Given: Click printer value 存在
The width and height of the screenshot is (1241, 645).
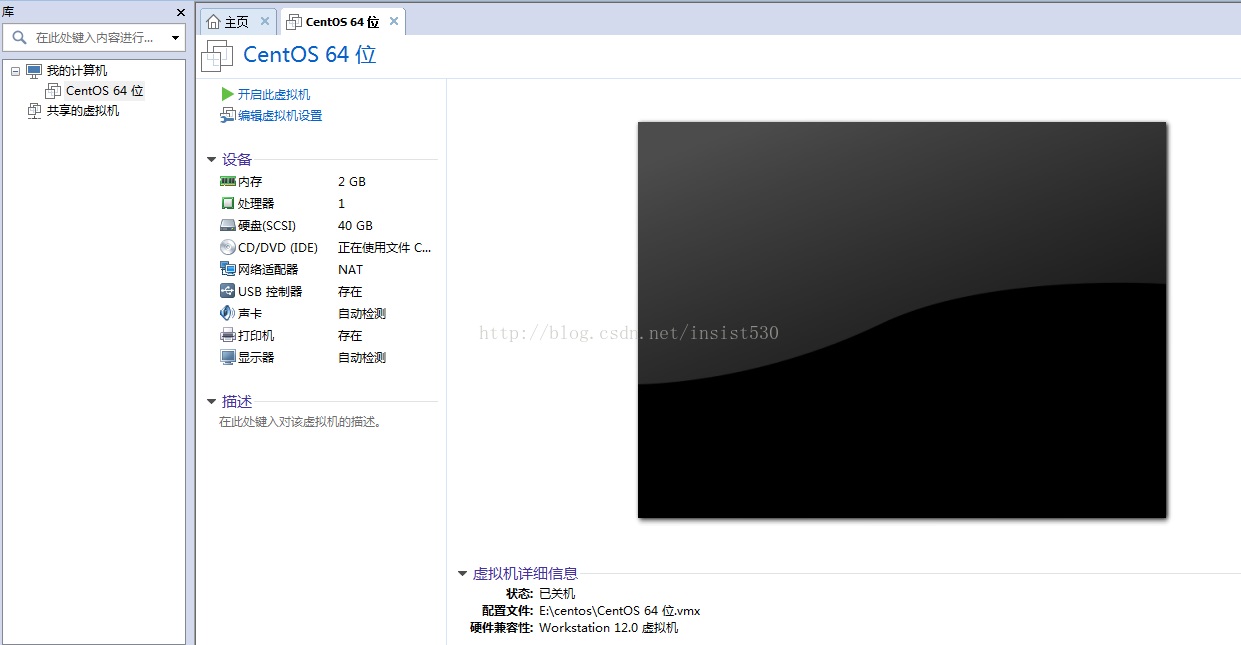Looking at the screenshot, I should pyautogui.click(x=350, y=335).
